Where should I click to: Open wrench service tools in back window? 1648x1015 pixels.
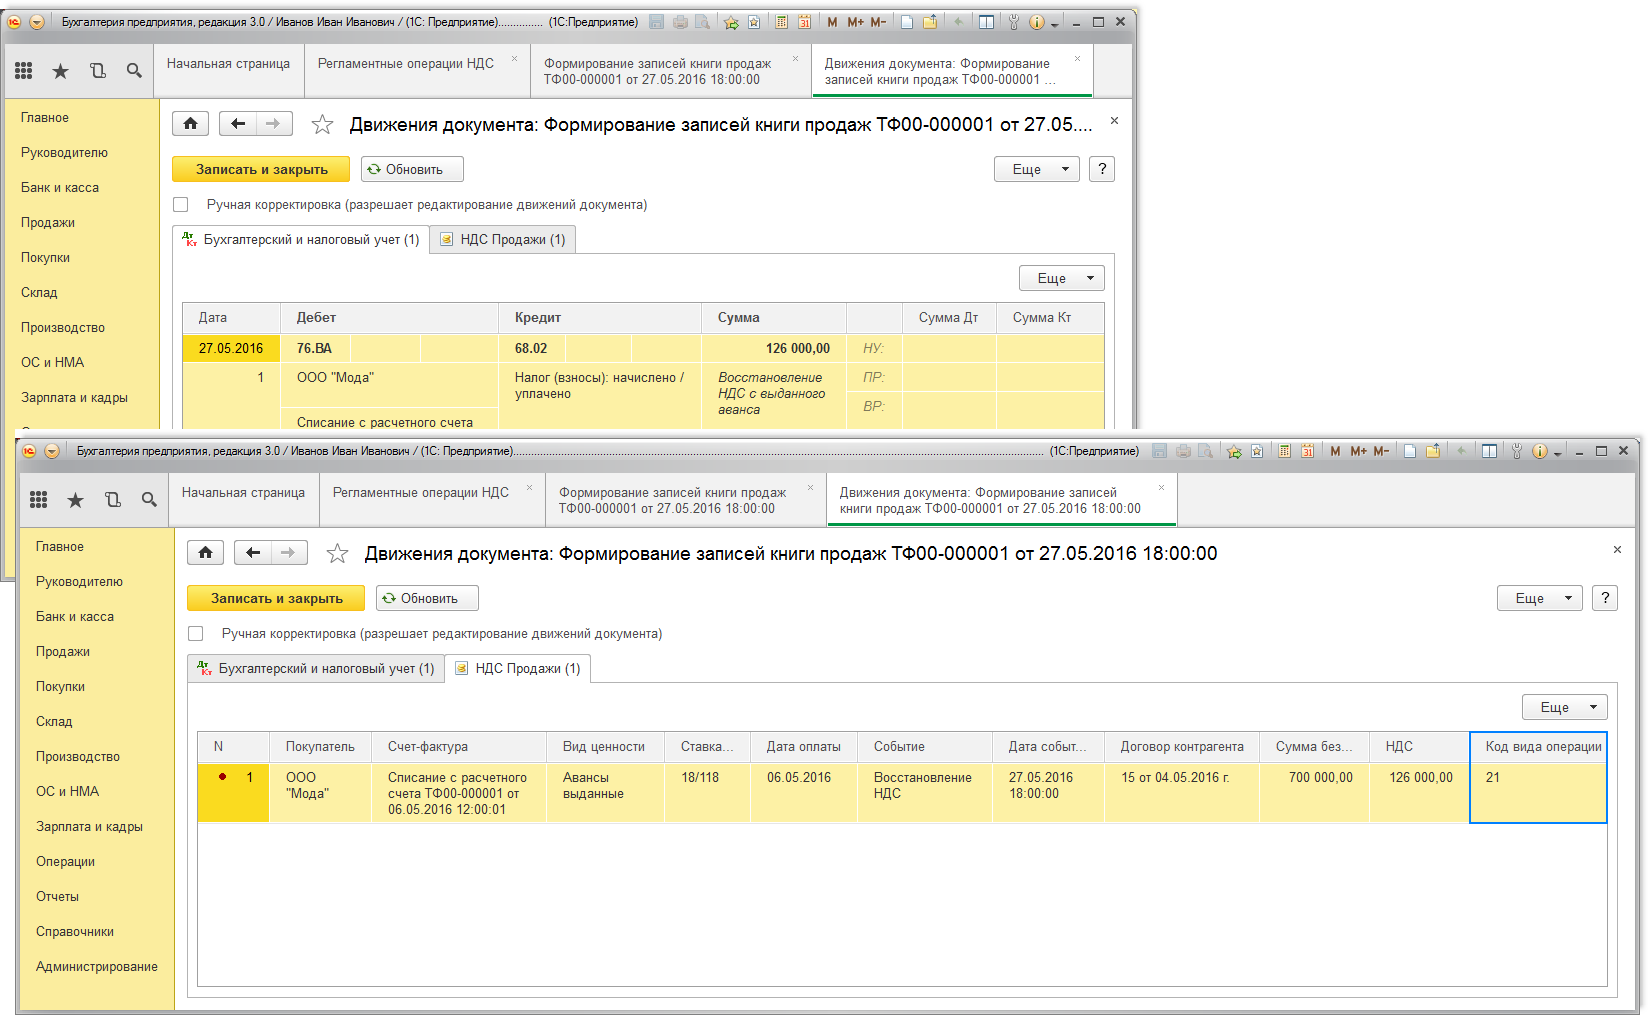point(1013,22)
